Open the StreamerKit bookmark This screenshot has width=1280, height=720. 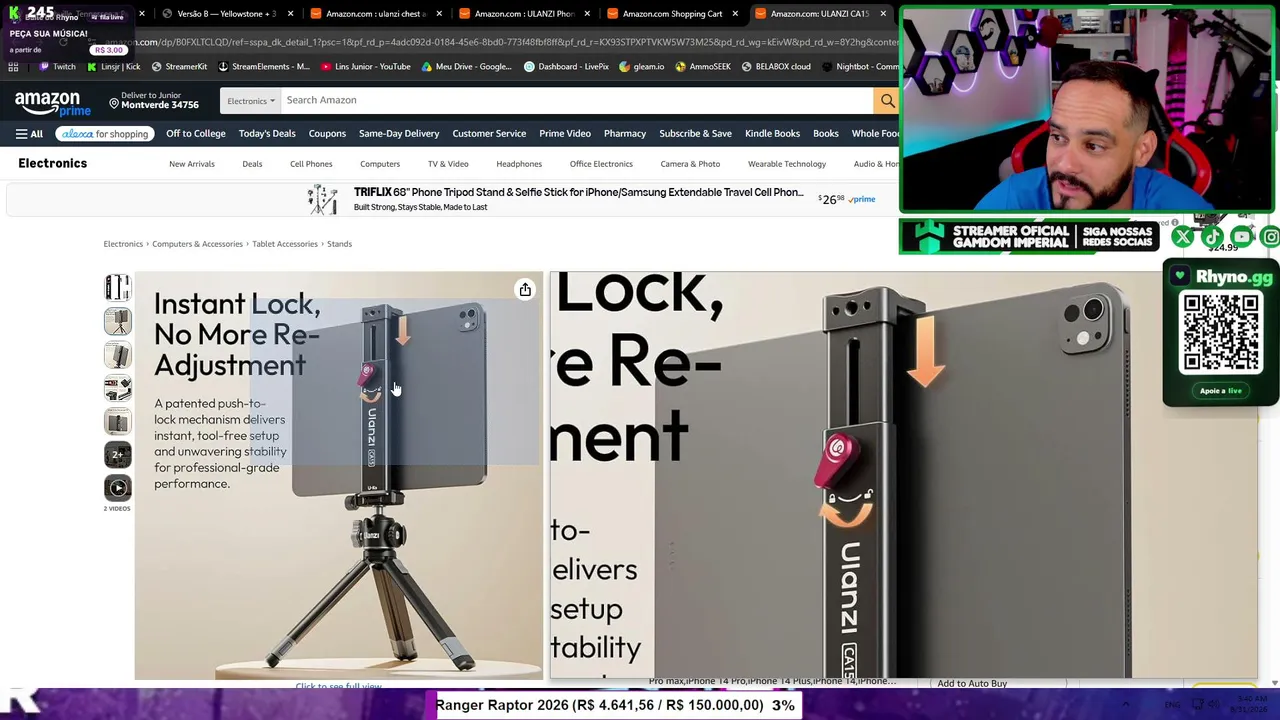click(x=179, y=67)
